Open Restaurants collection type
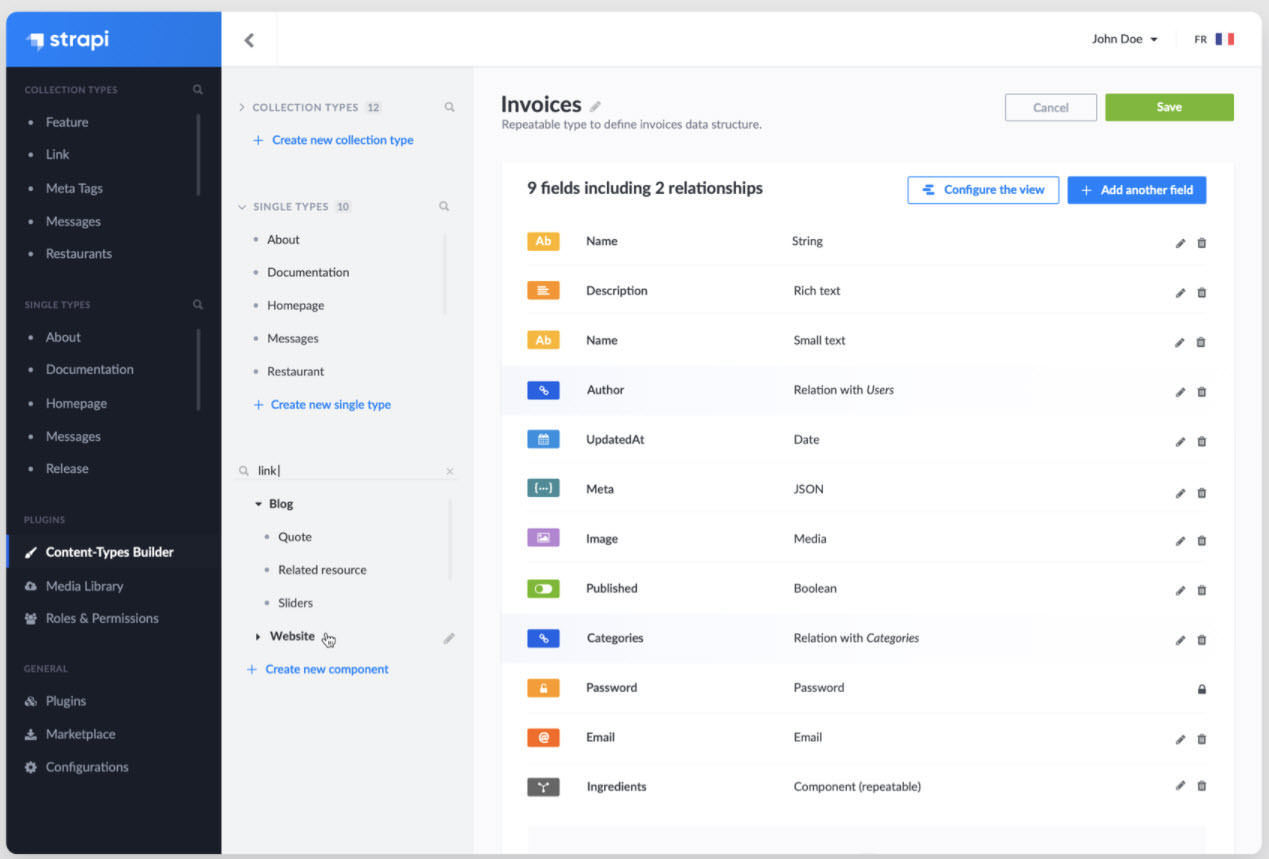The width and height of the screenshot is (1269, 859). point(79,253)
